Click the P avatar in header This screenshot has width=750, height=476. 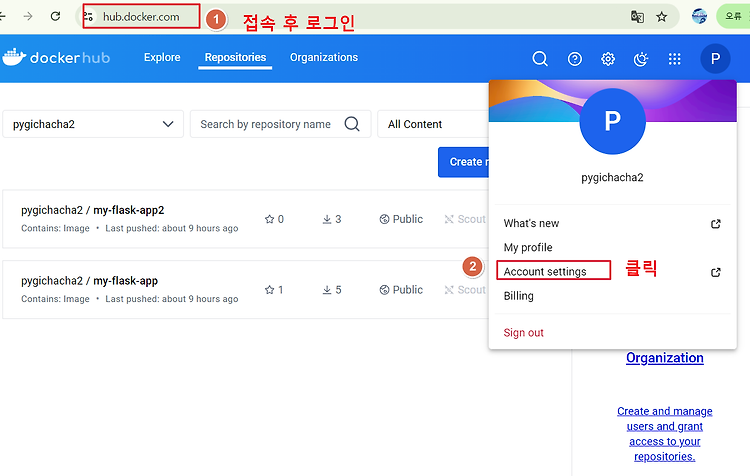point(715,58)
